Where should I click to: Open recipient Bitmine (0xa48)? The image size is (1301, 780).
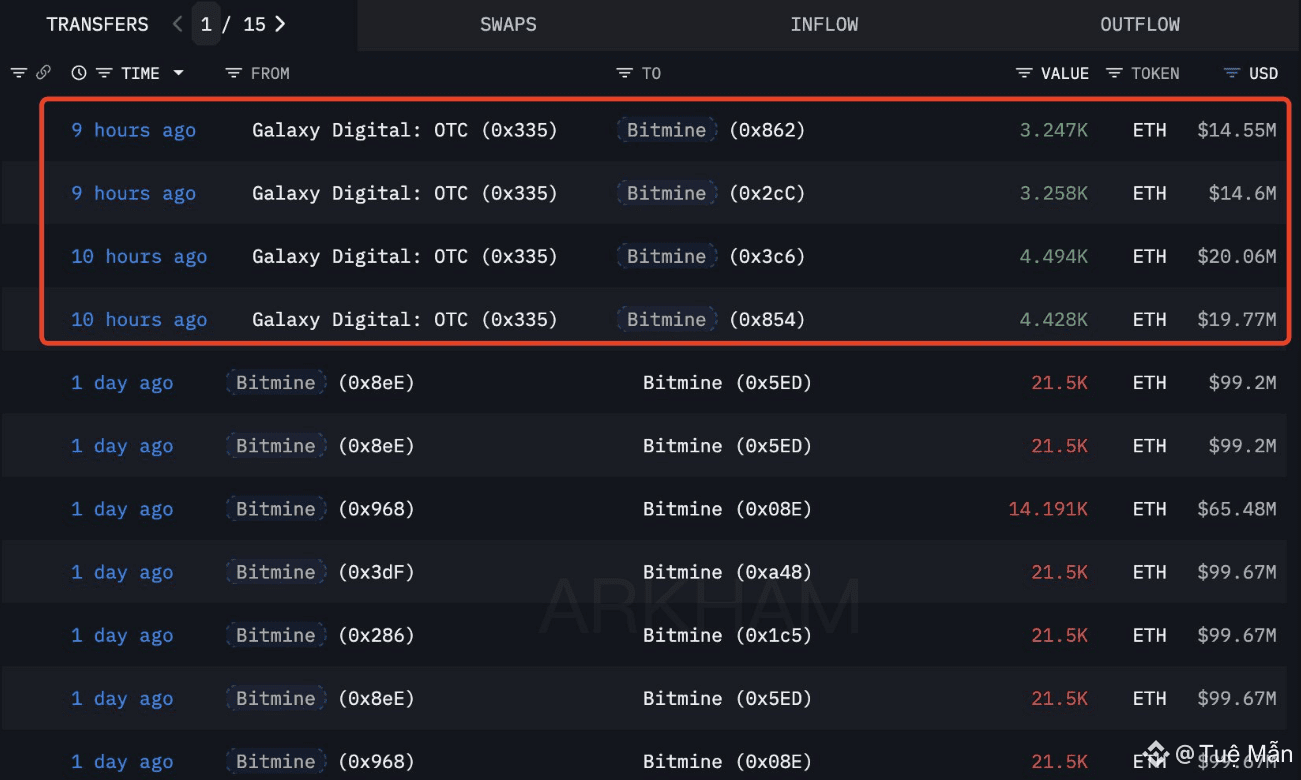(x=727, y=572)
